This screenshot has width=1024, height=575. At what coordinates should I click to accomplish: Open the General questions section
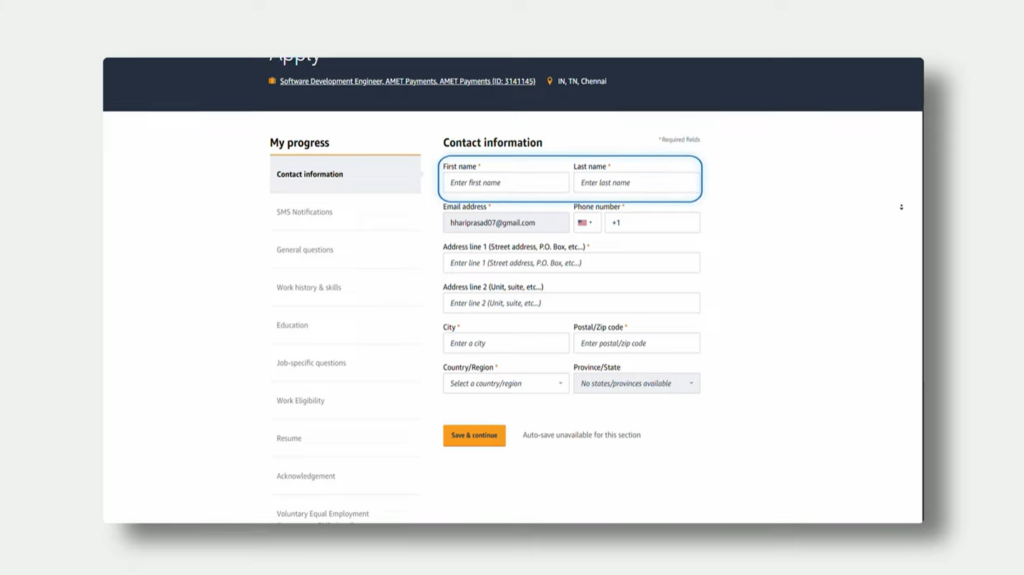305,250
